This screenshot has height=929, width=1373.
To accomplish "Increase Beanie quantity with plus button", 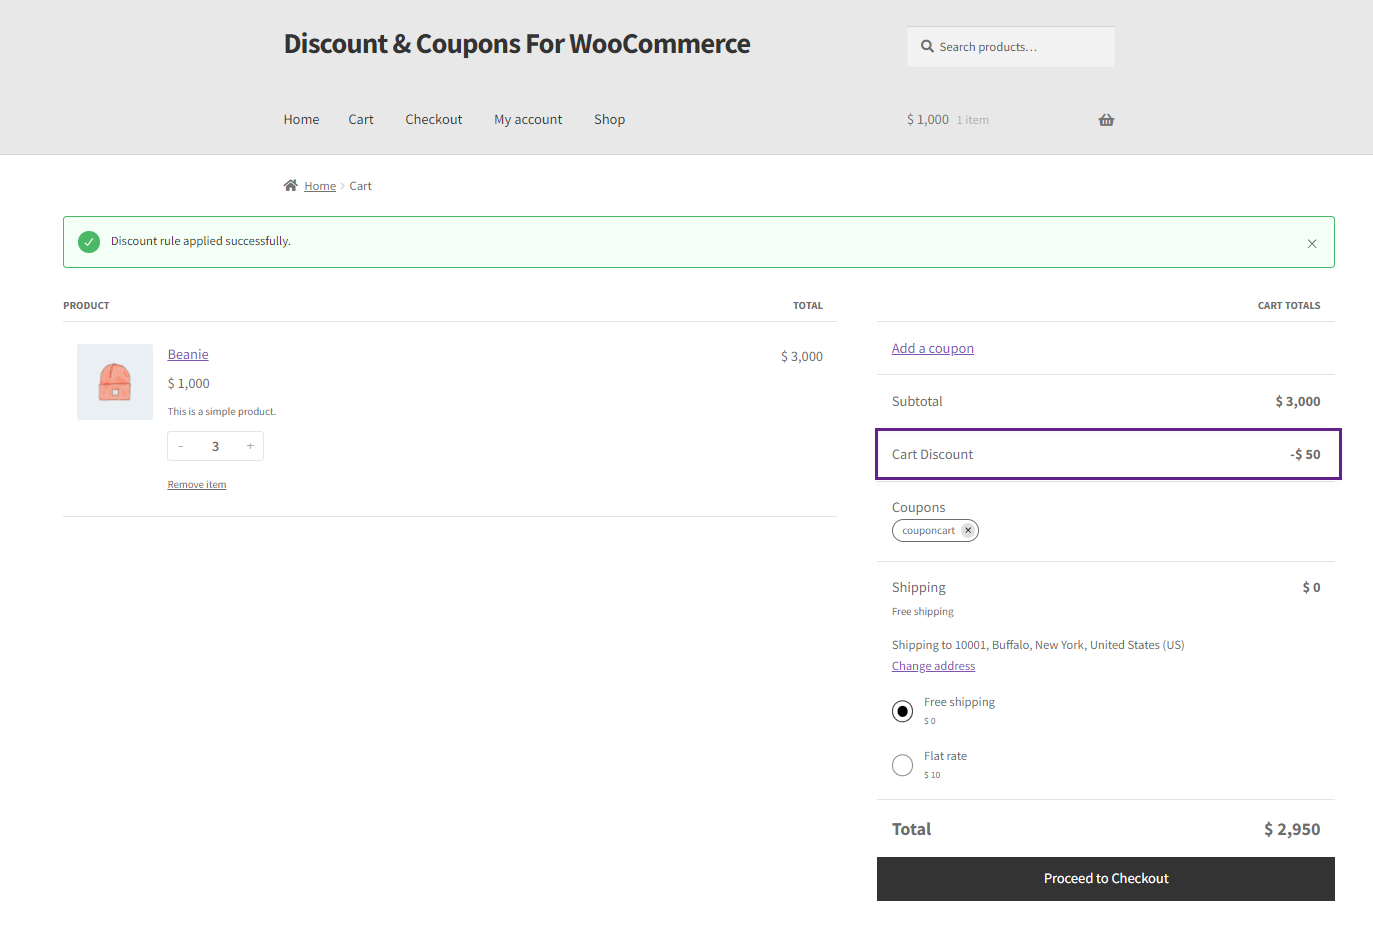I will (250, 446).
